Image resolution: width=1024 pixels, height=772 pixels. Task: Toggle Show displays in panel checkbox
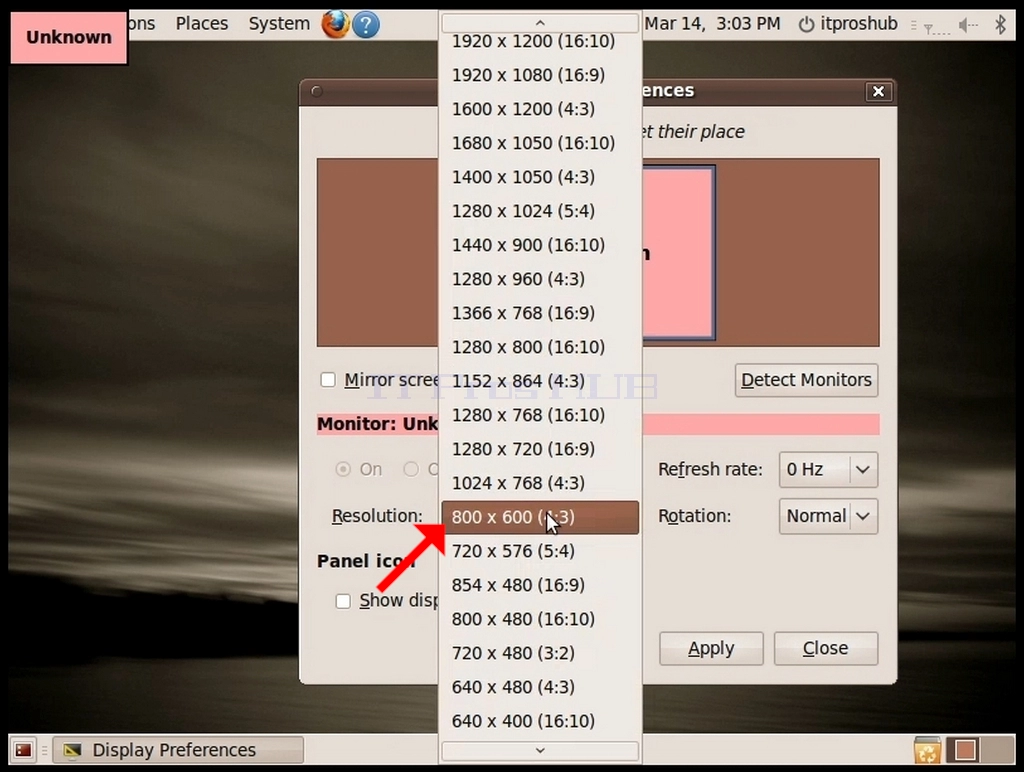pyautogui.click(x=343, y=601)
